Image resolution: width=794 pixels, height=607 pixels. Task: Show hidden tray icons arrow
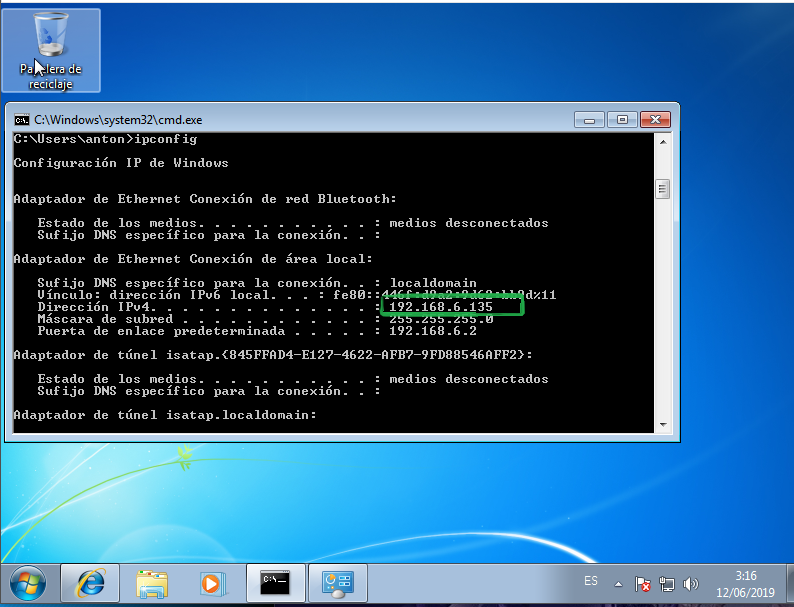click(x=618, y=584)
